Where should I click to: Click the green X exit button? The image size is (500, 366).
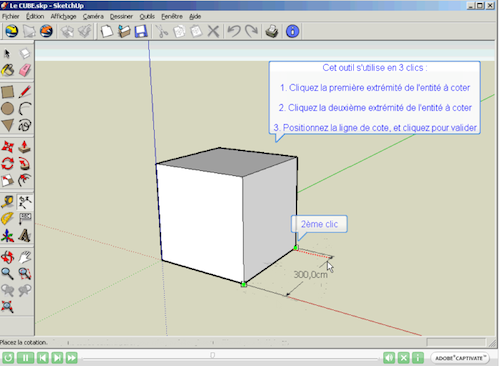pos(403,358)
